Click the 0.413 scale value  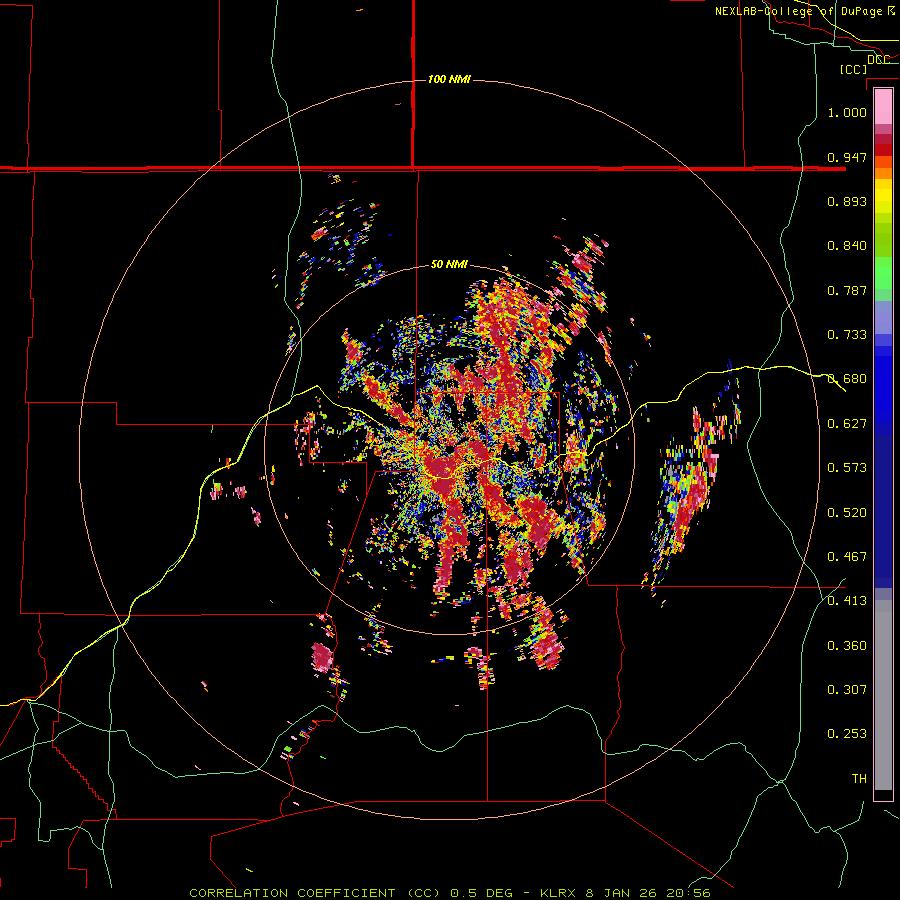(847, 601)
